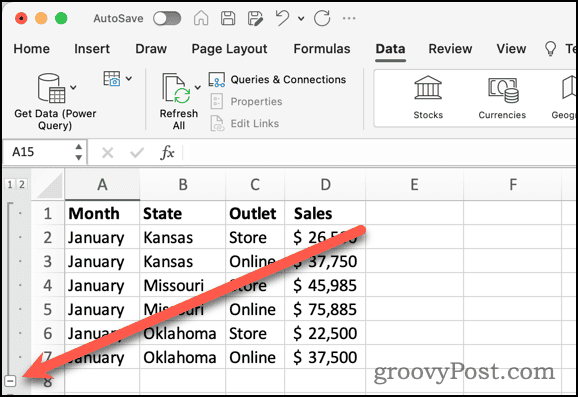578x397 pixels.
Task: Click the Home icon in title bar
Action: pos(201,18)
